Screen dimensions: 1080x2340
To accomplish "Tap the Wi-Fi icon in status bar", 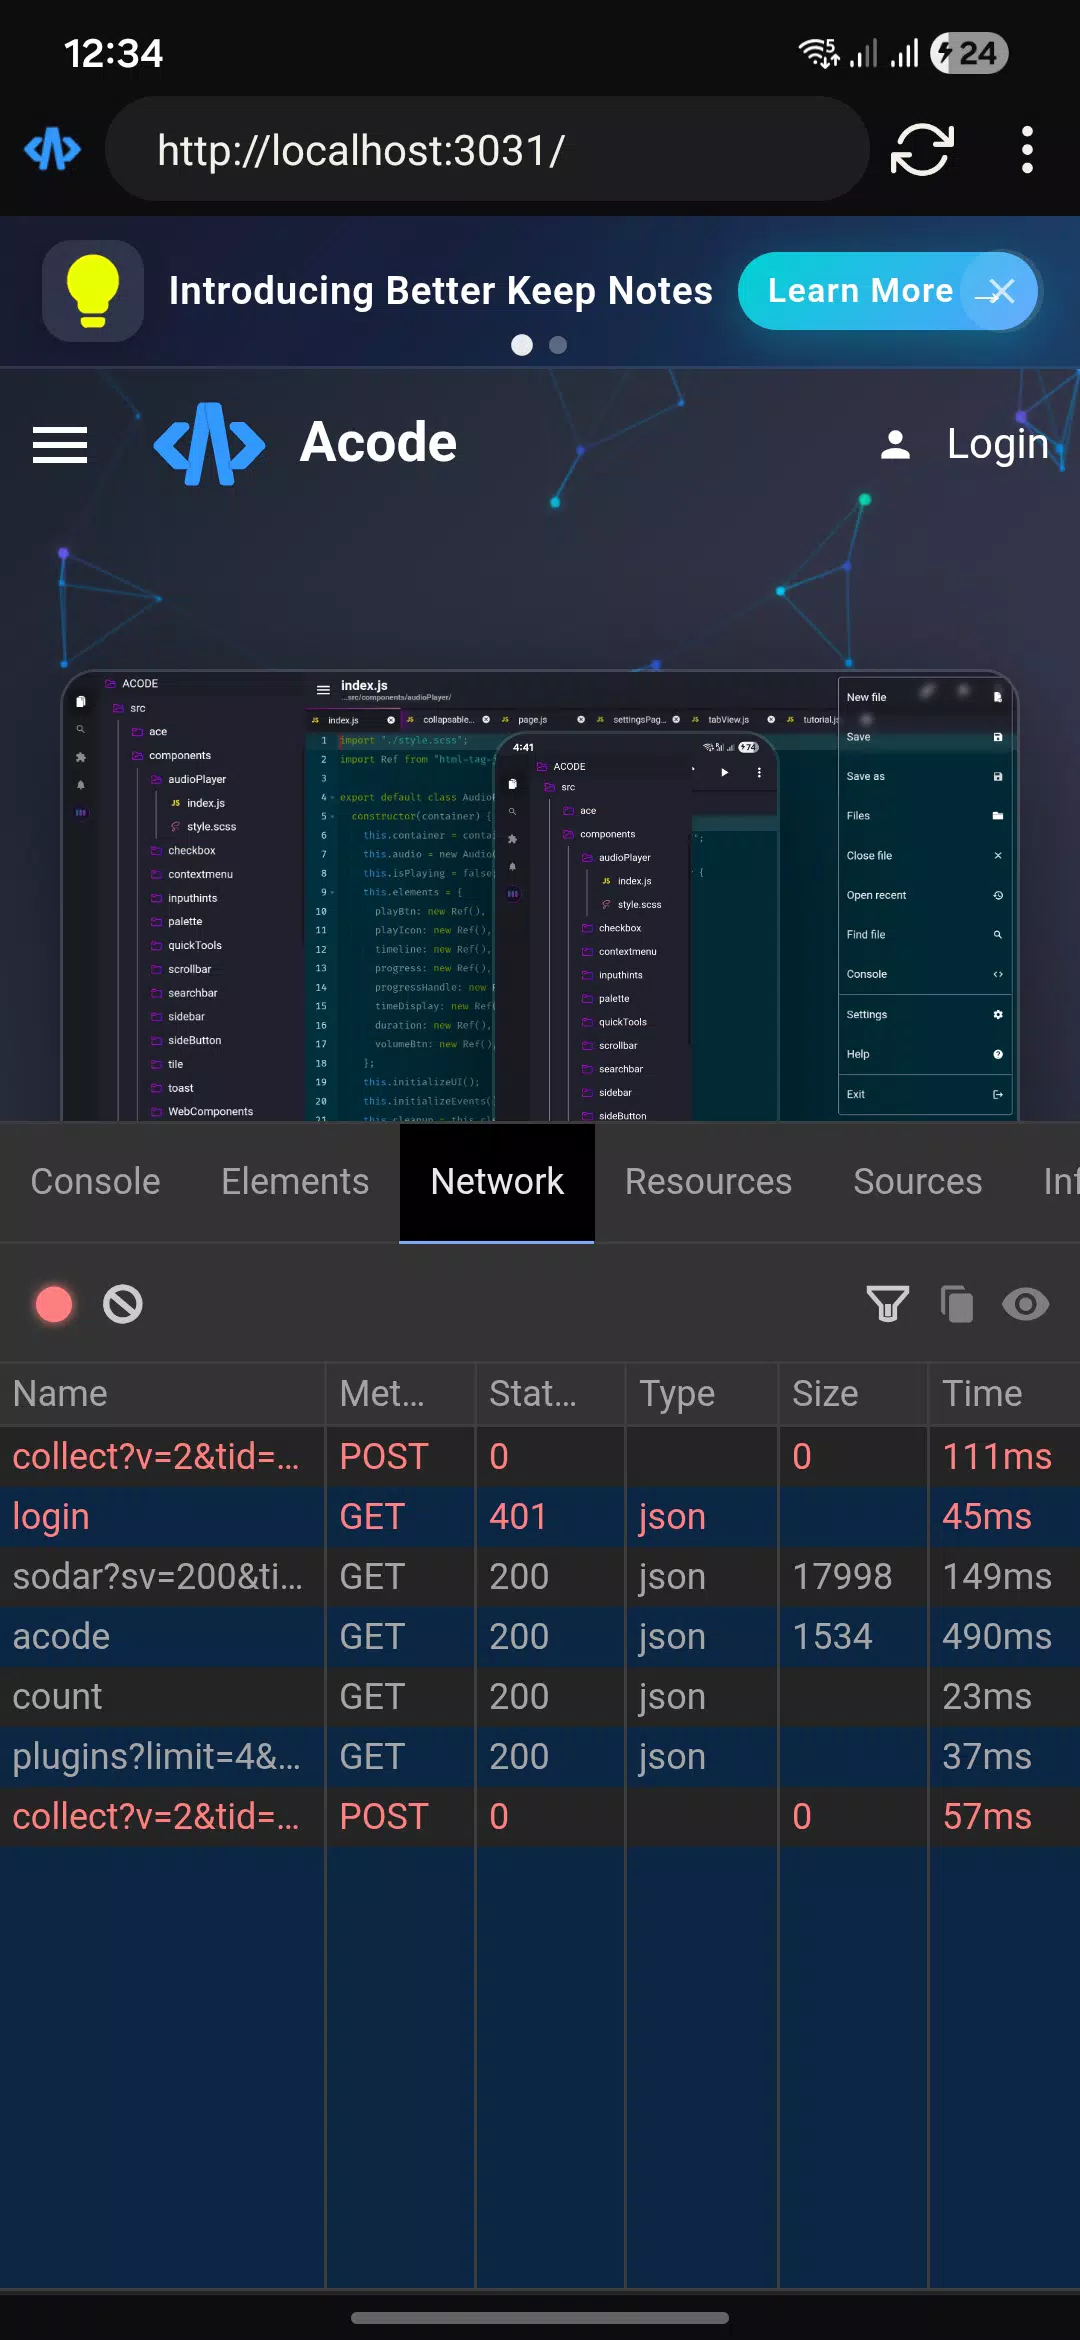I will [x=819, y=53].
